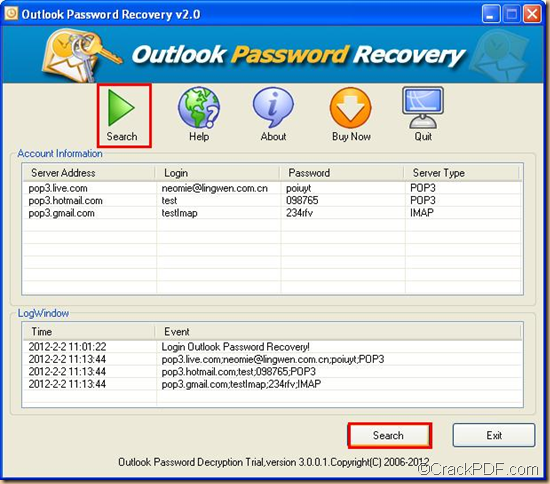The height and width of the screenshot is (484, 550).
Task: Click the Time column header in LogWindow
Action: (x=89, y=331)
